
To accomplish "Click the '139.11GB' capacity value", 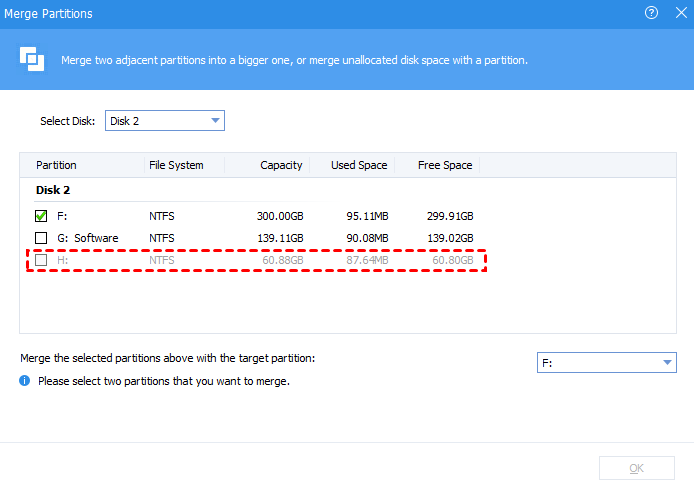I will [281, 238].
